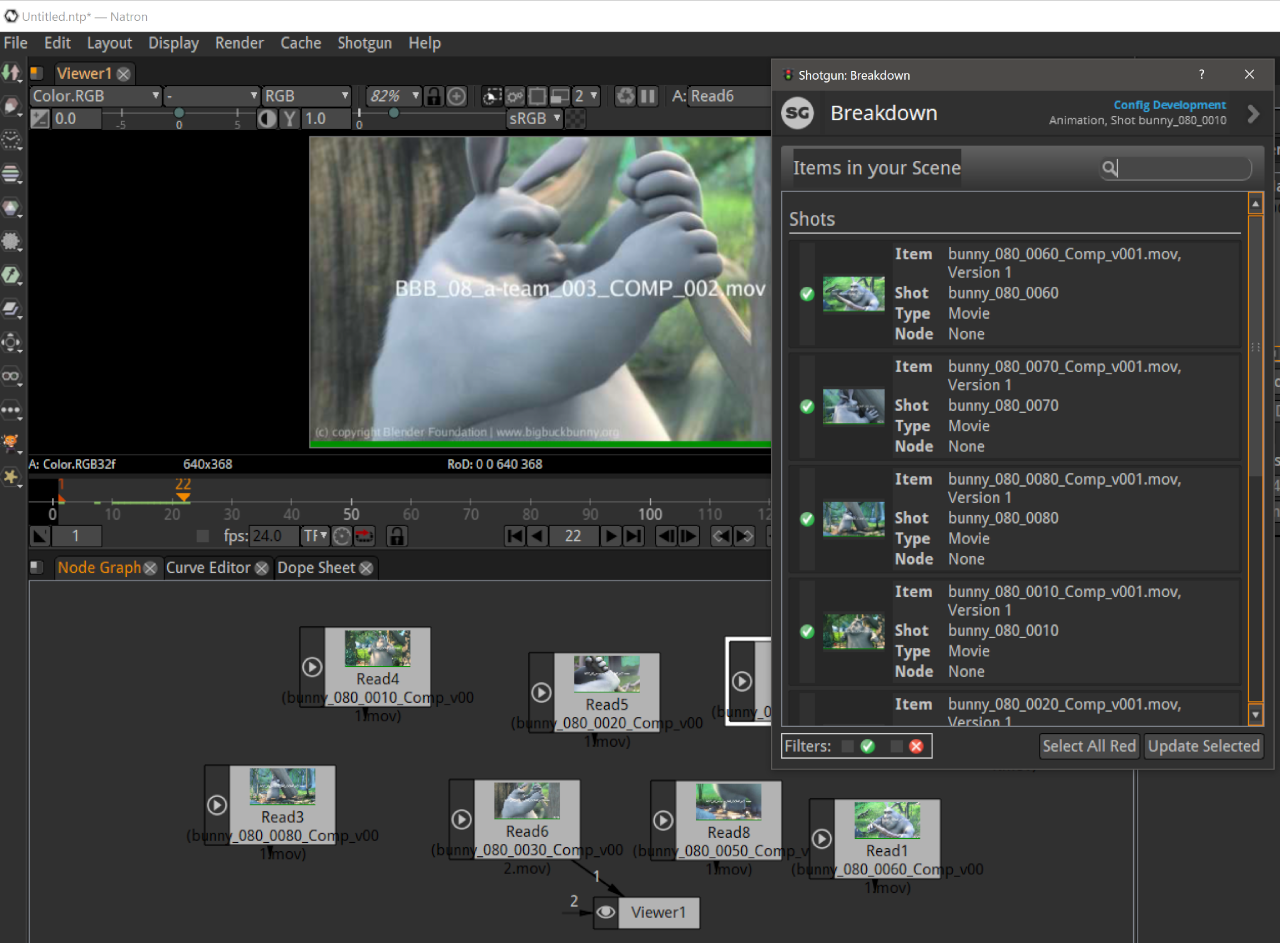Go to first frame in the timeline

pos(515,536)
